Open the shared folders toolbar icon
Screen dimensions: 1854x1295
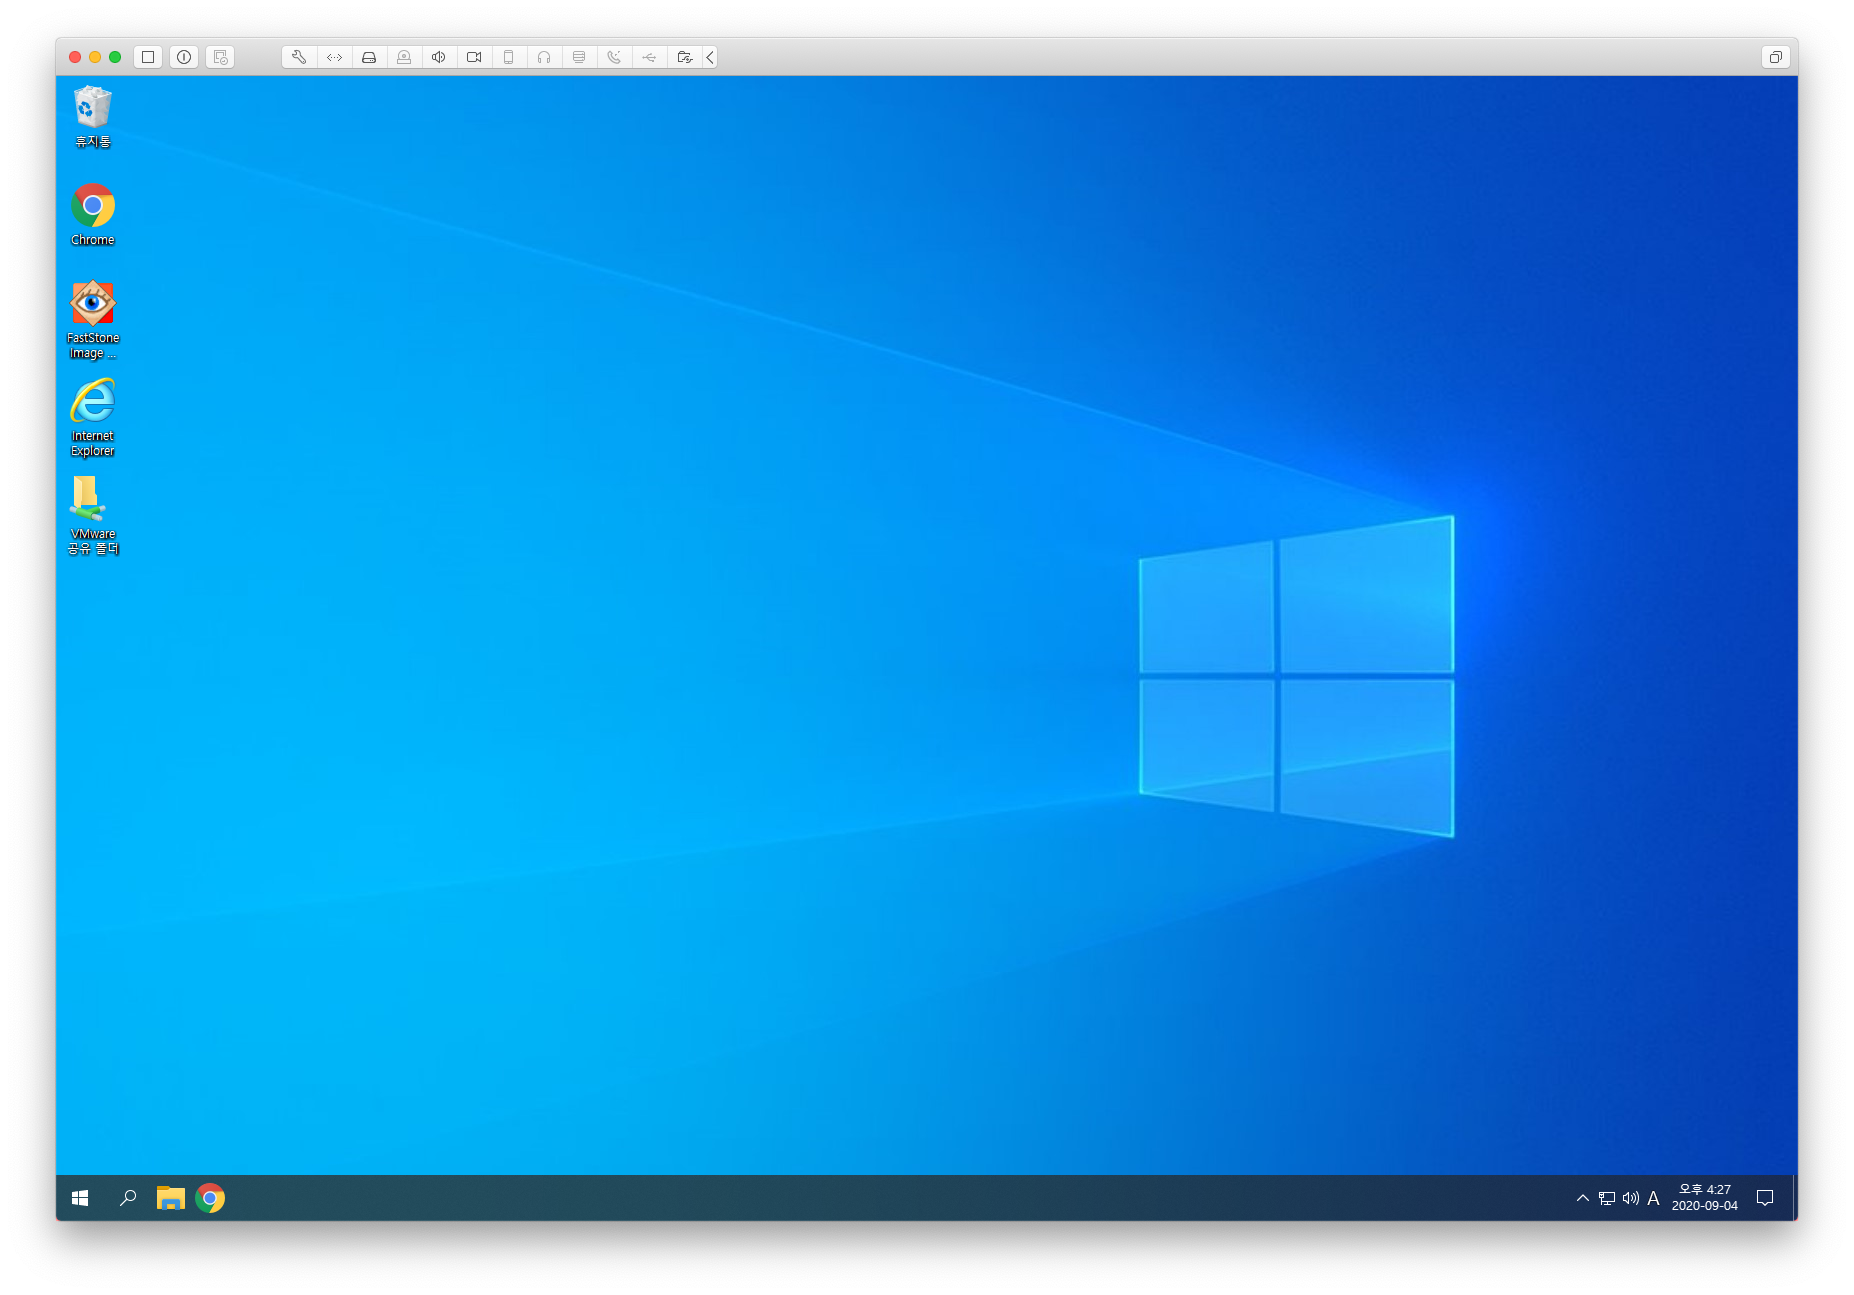point(684,57)
